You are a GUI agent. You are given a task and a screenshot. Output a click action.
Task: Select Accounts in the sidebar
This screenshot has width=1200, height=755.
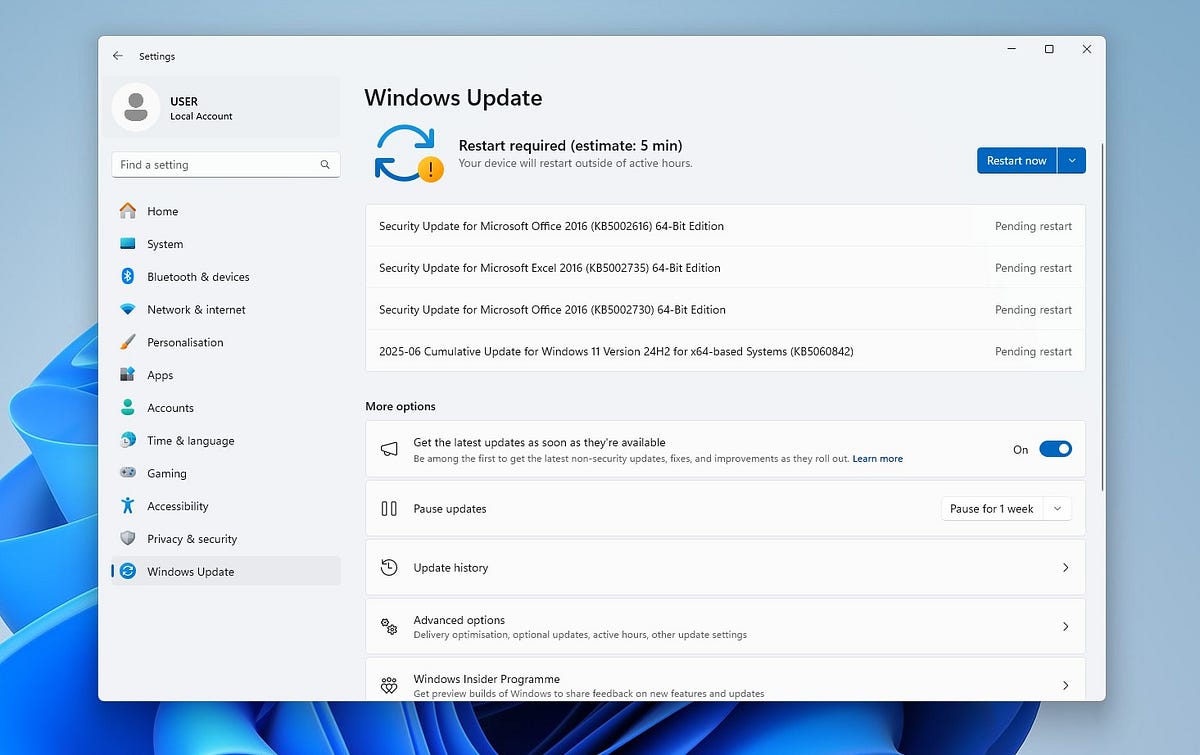point(170,408)
